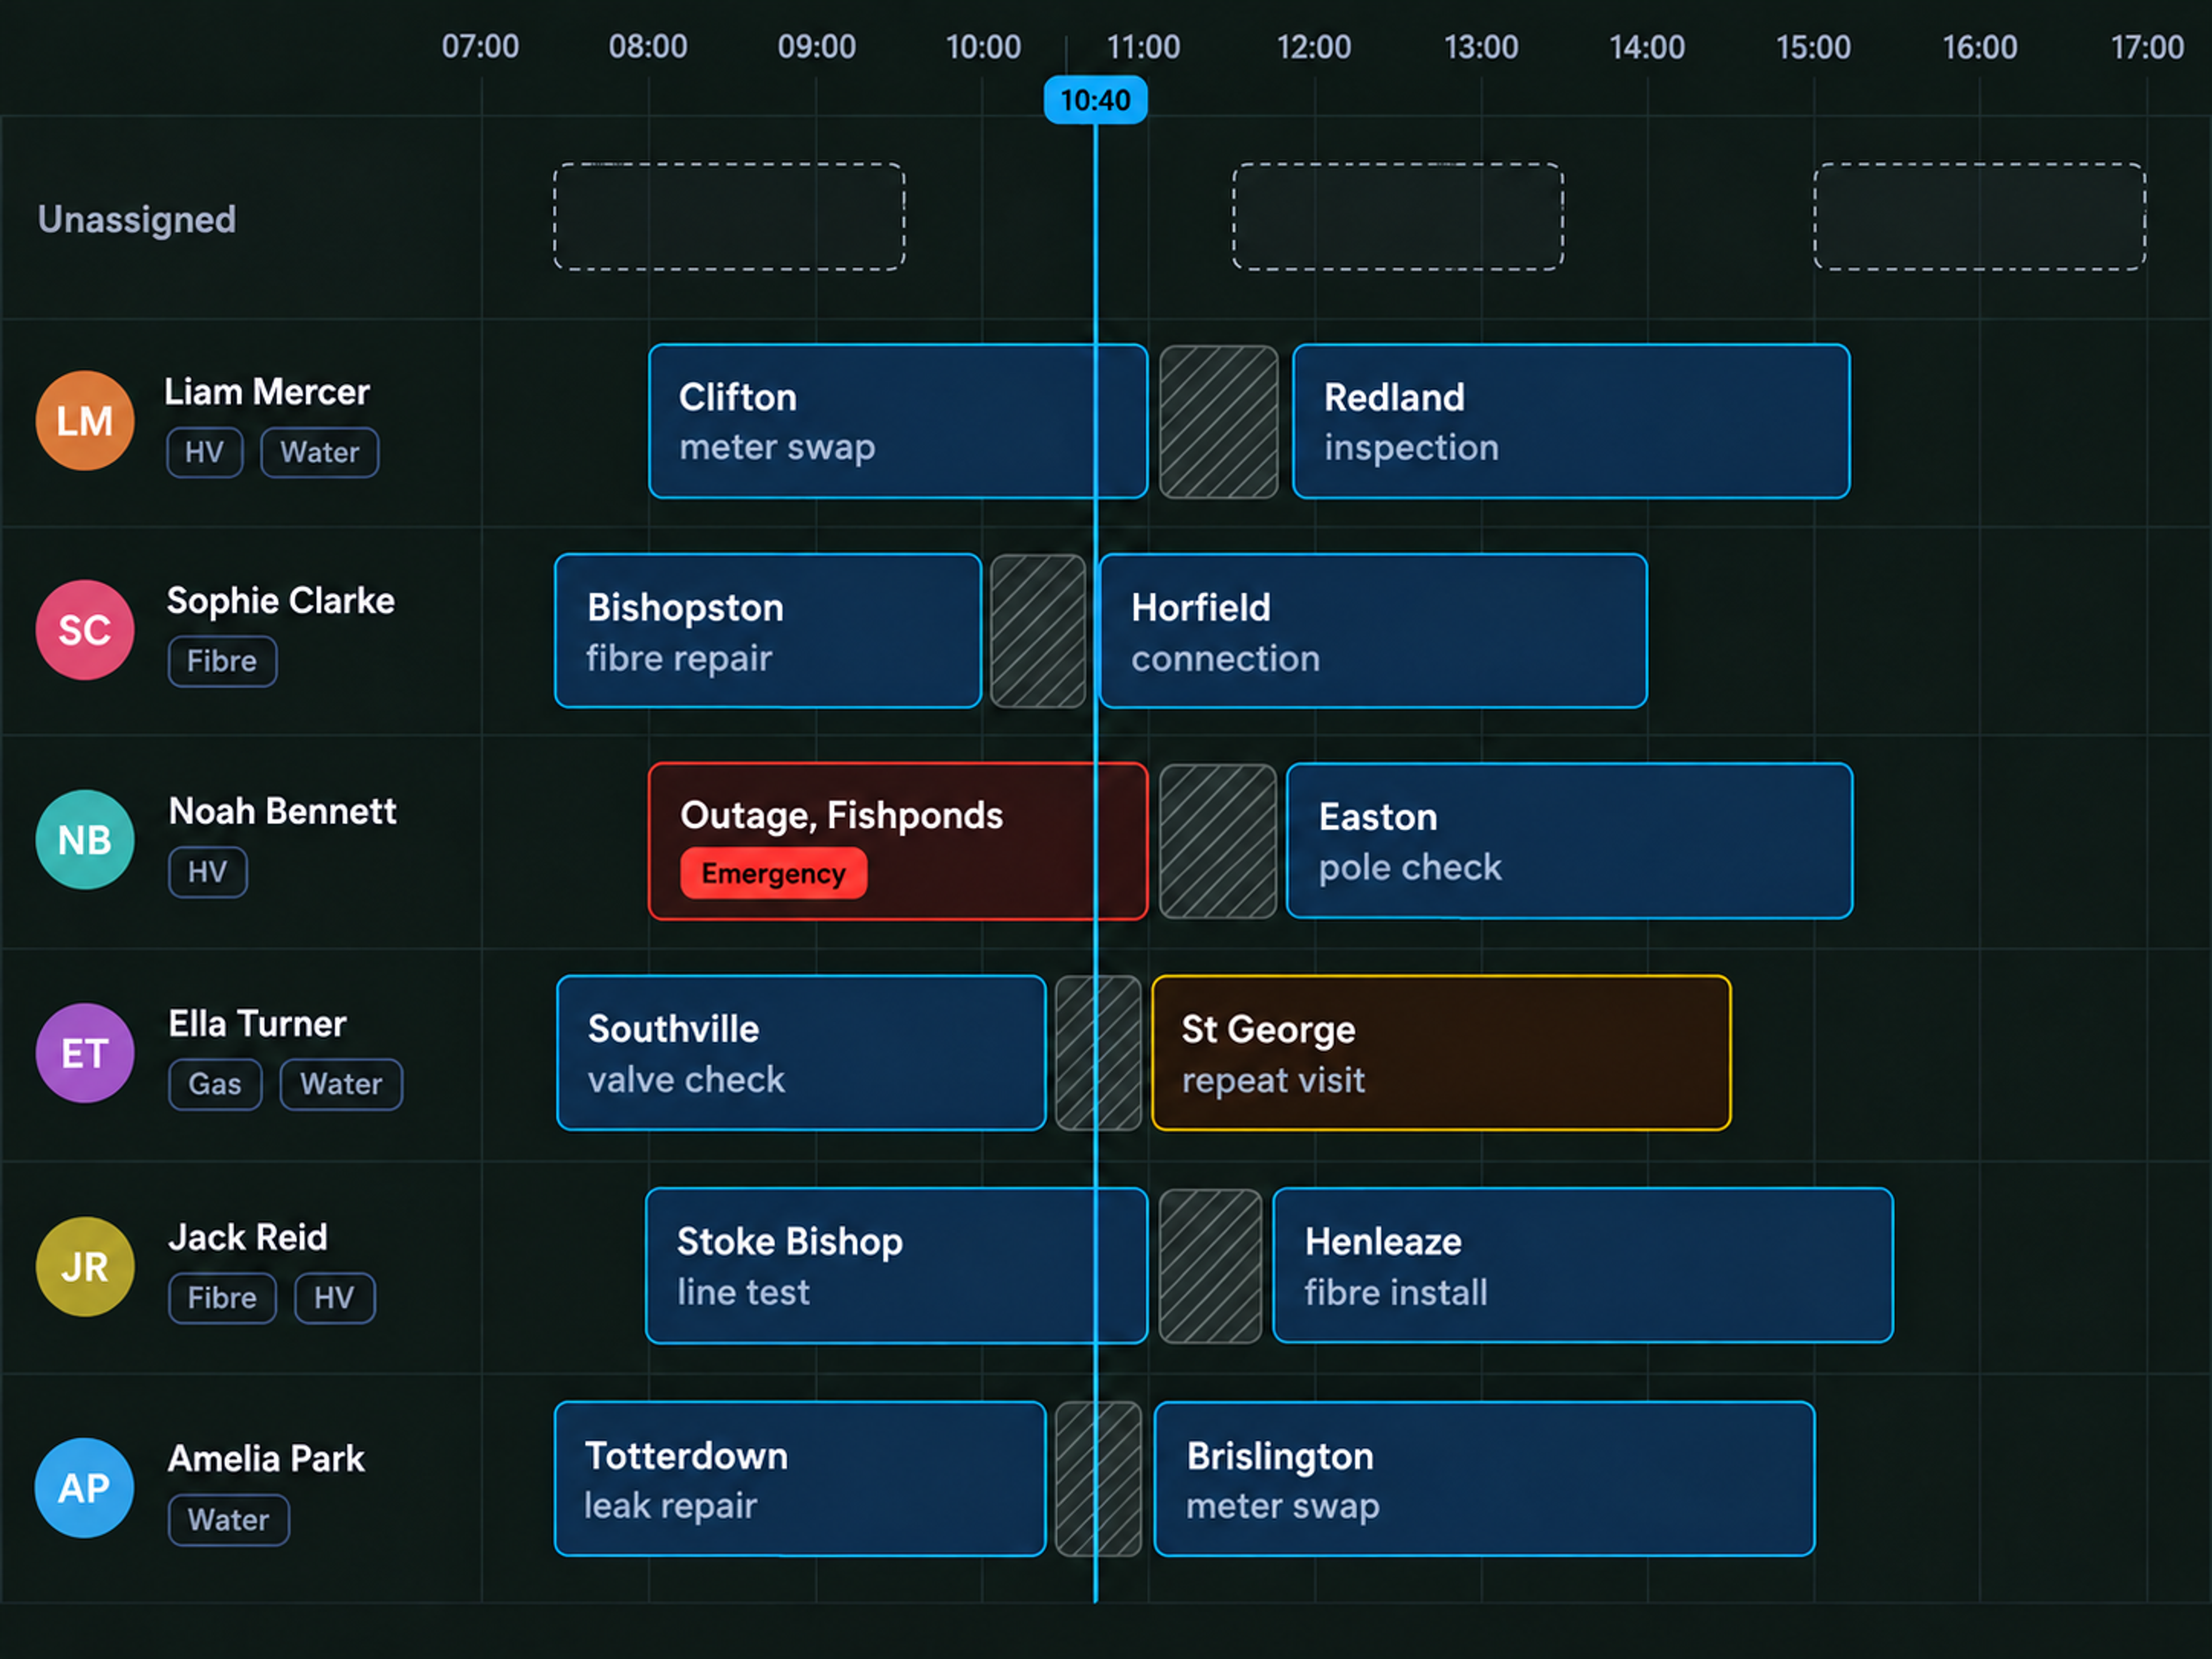Click travel gap before Easton pole check
The height and width of the screenshot is (1659, 2212).
1218,841
